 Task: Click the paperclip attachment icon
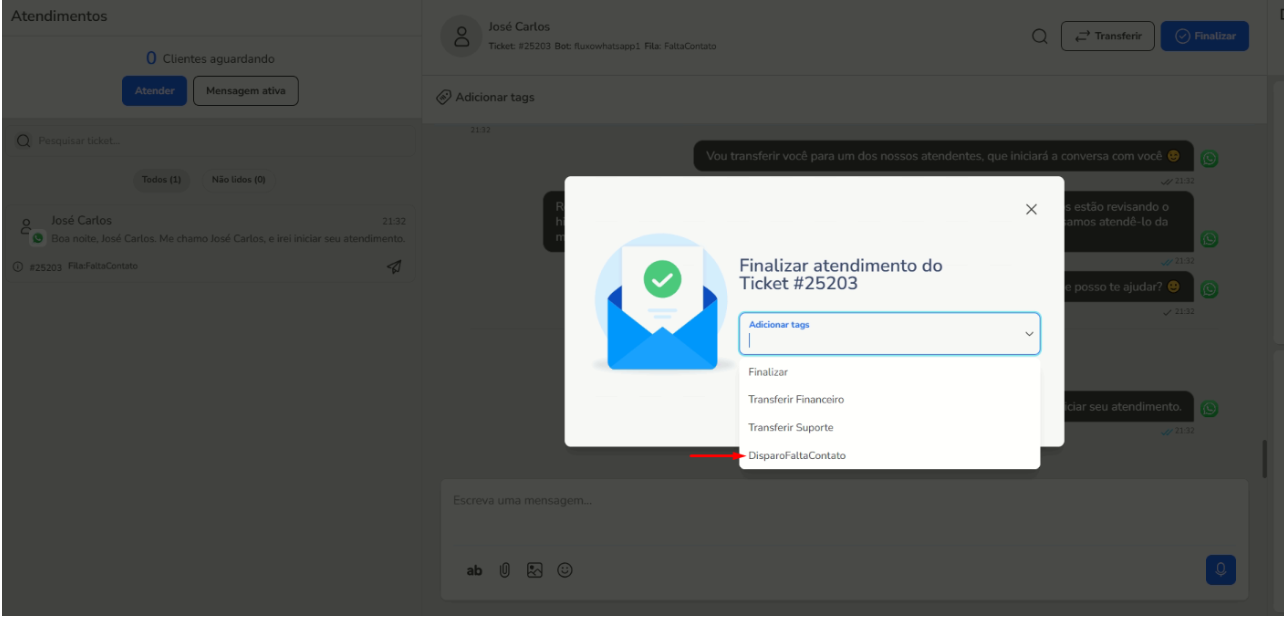[505, 570]
